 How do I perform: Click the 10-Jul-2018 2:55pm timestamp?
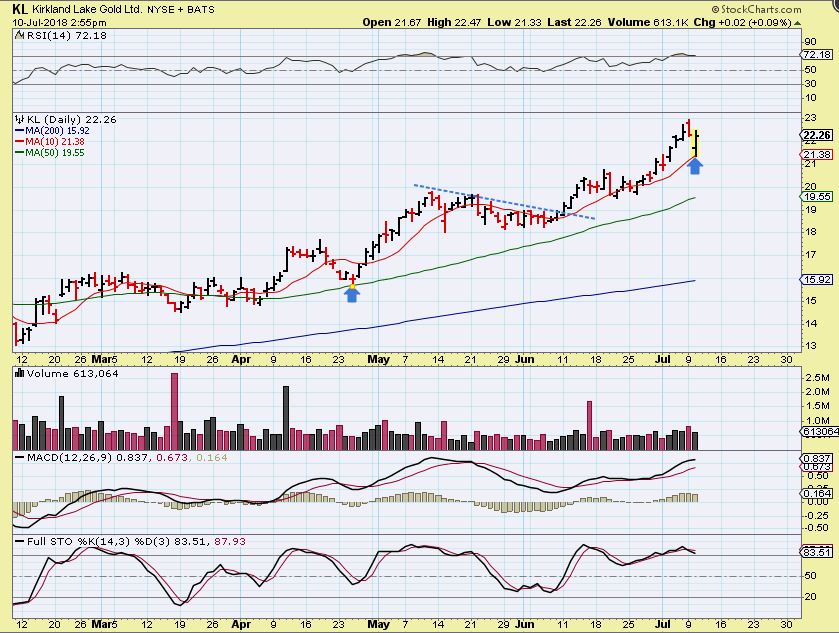click(x=59, y=22)
